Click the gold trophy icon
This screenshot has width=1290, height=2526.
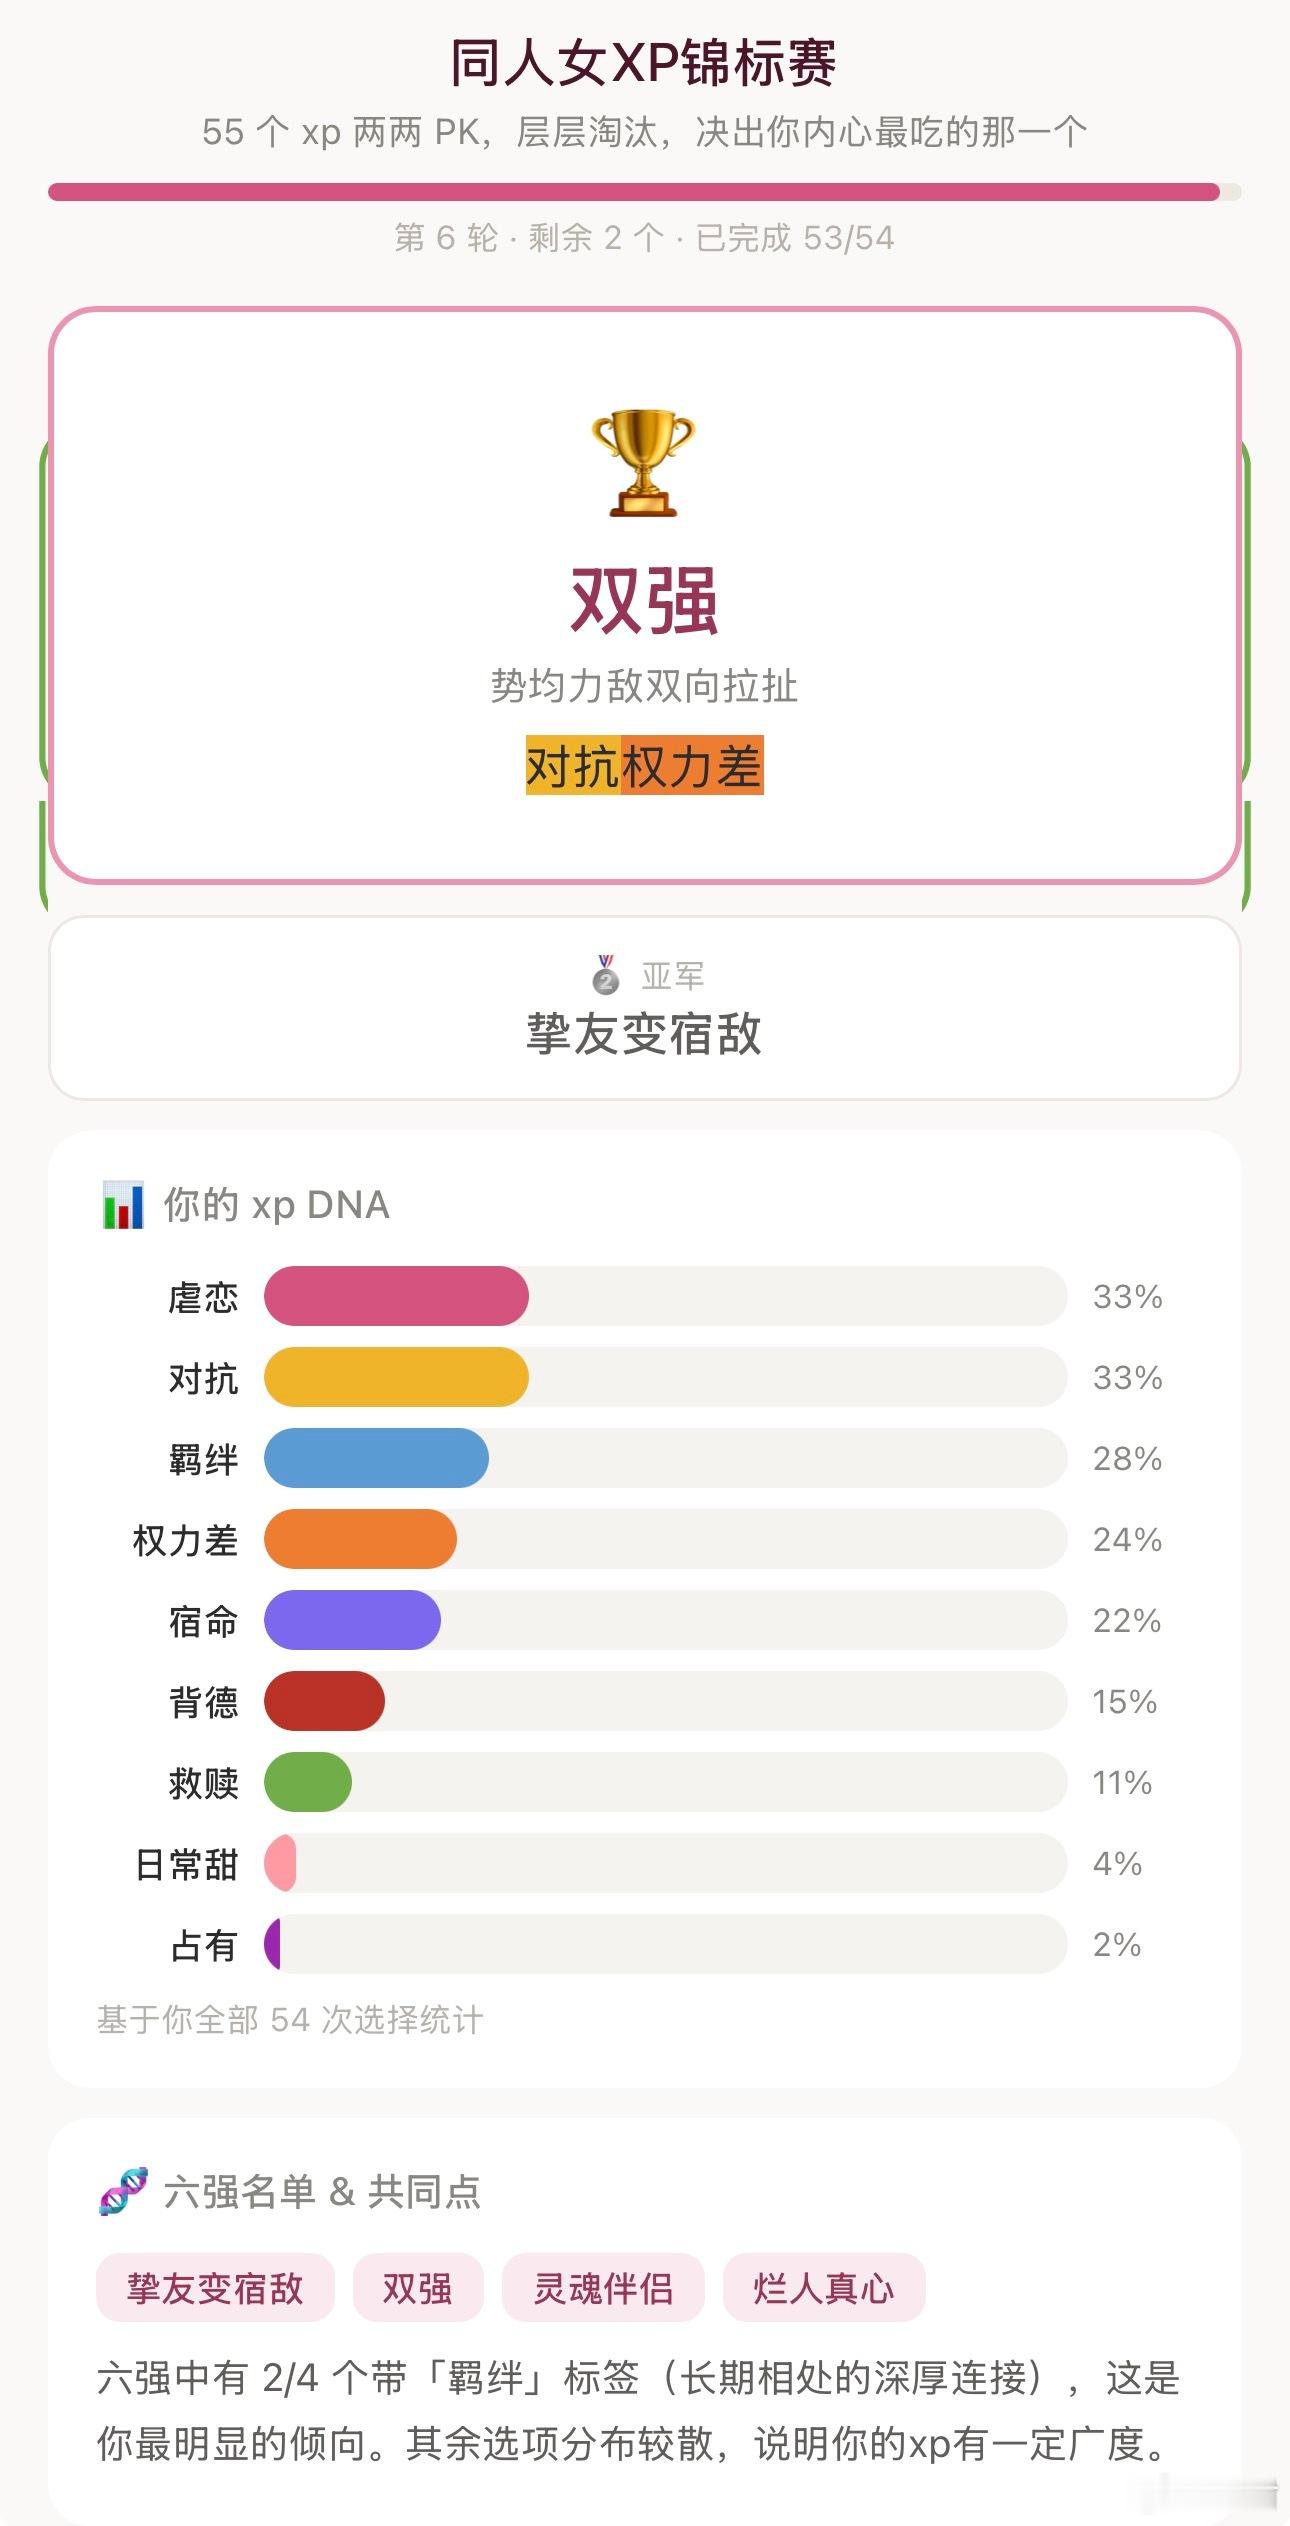point(643,462)
